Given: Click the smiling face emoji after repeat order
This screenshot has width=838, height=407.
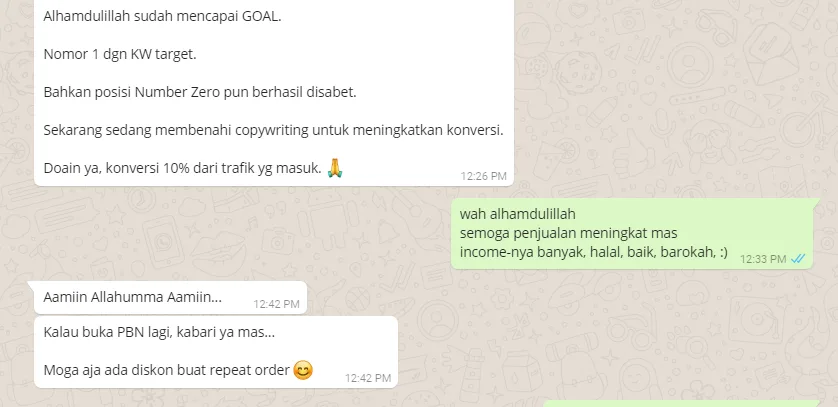Looking at the screenshot, I should 303,370.
